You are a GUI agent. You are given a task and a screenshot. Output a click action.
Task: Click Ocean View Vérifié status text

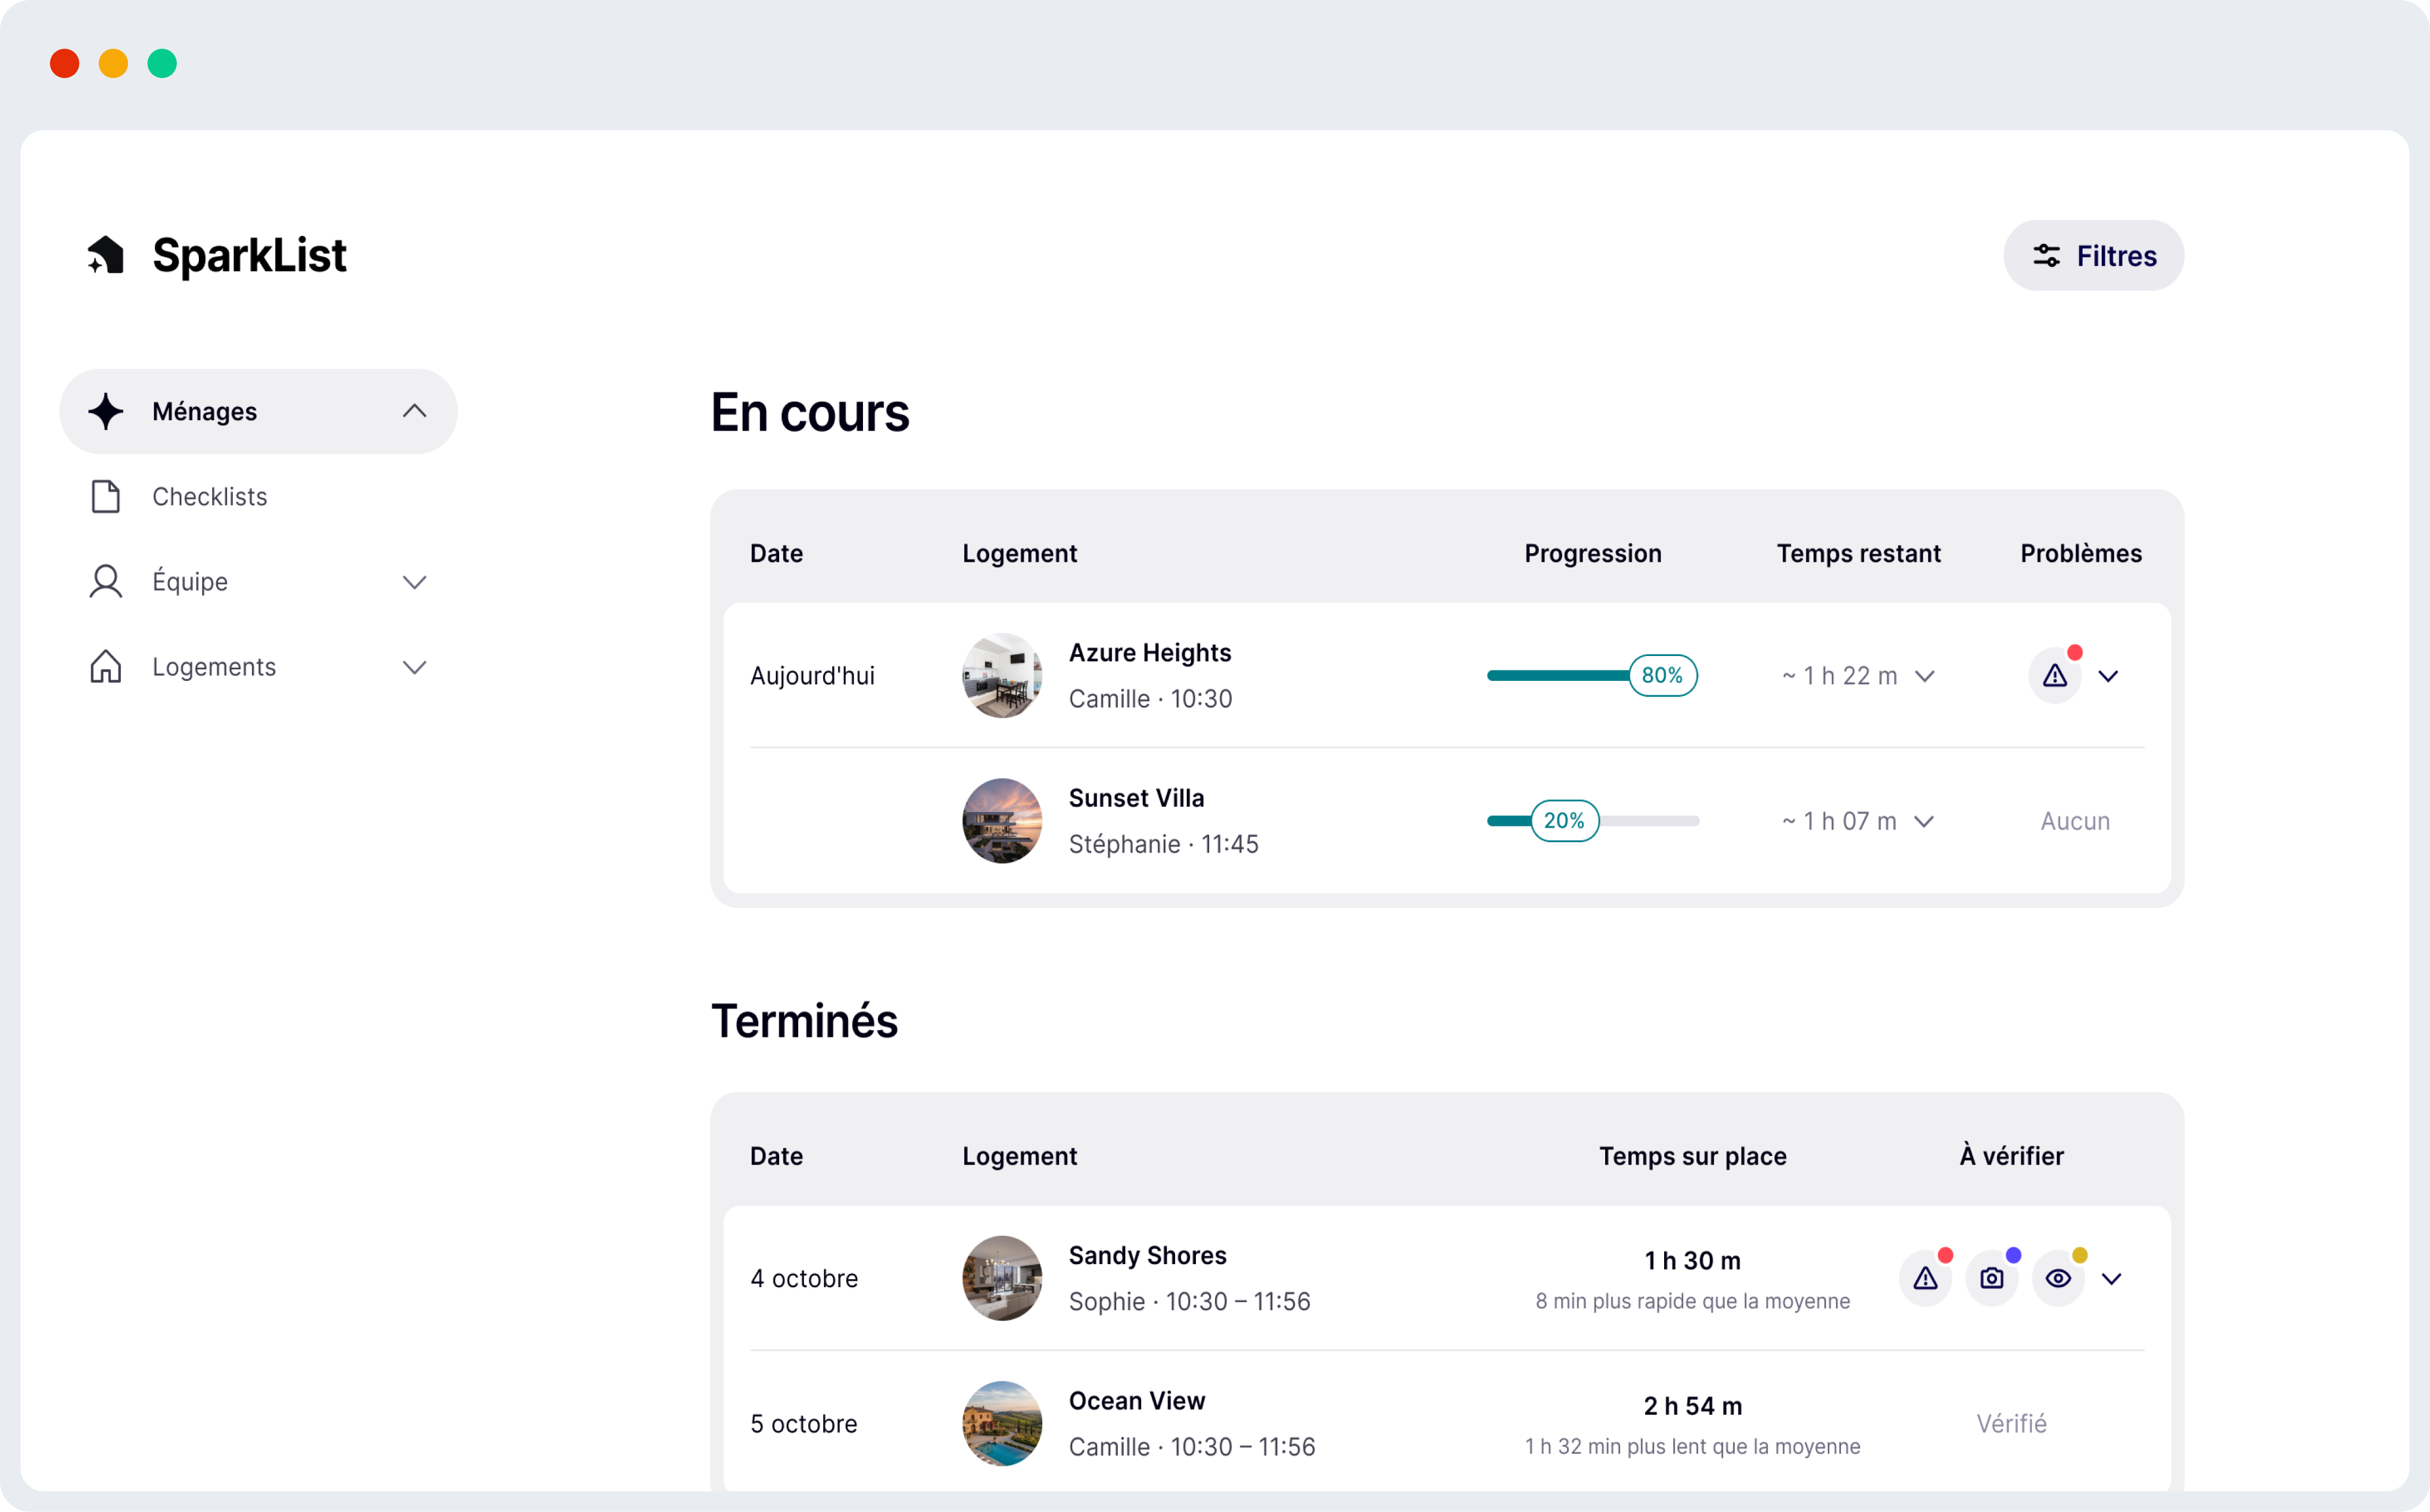point(2012,1424)
